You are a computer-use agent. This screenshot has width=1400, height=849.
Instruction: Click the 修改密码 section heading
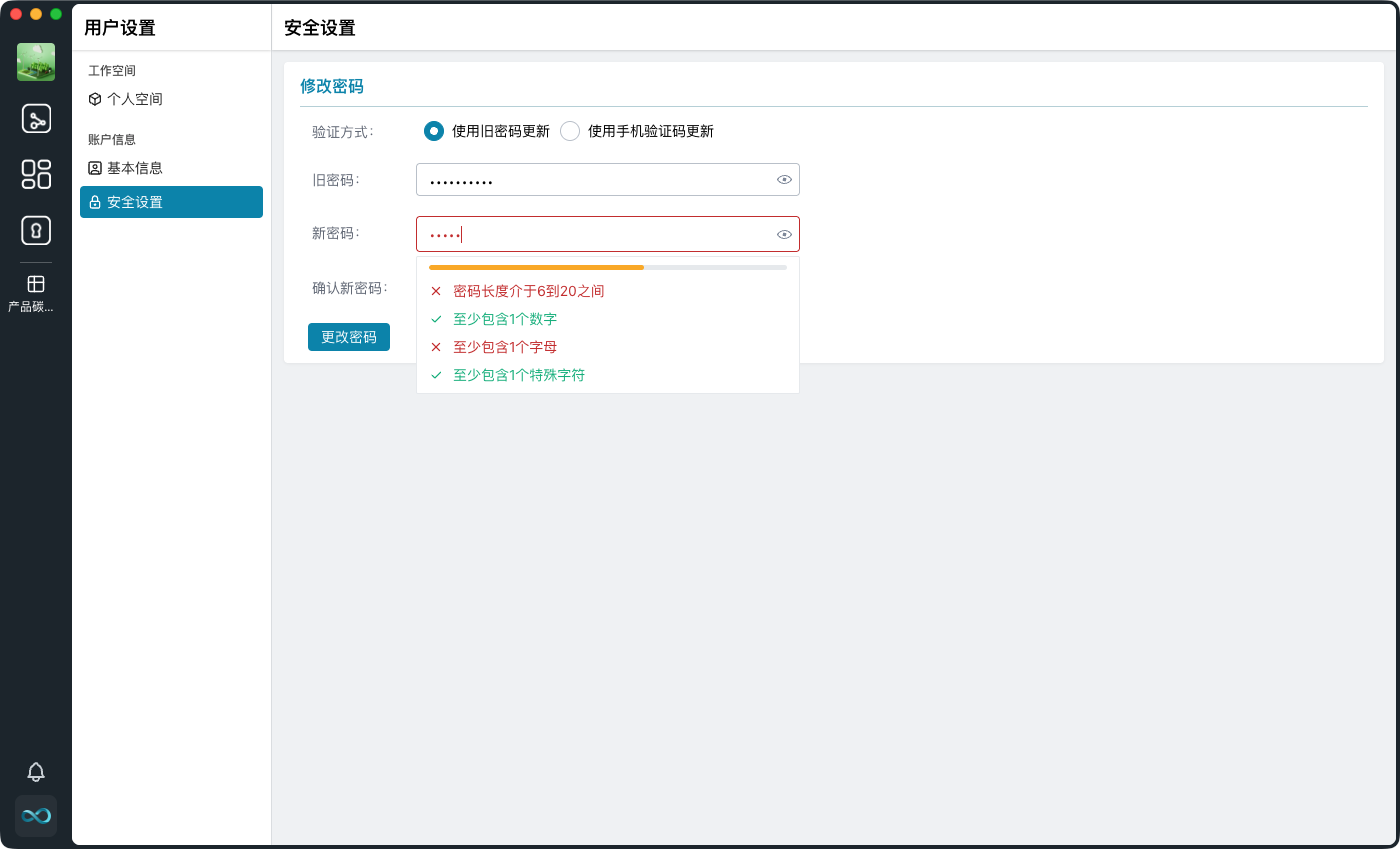pos(332,87)
